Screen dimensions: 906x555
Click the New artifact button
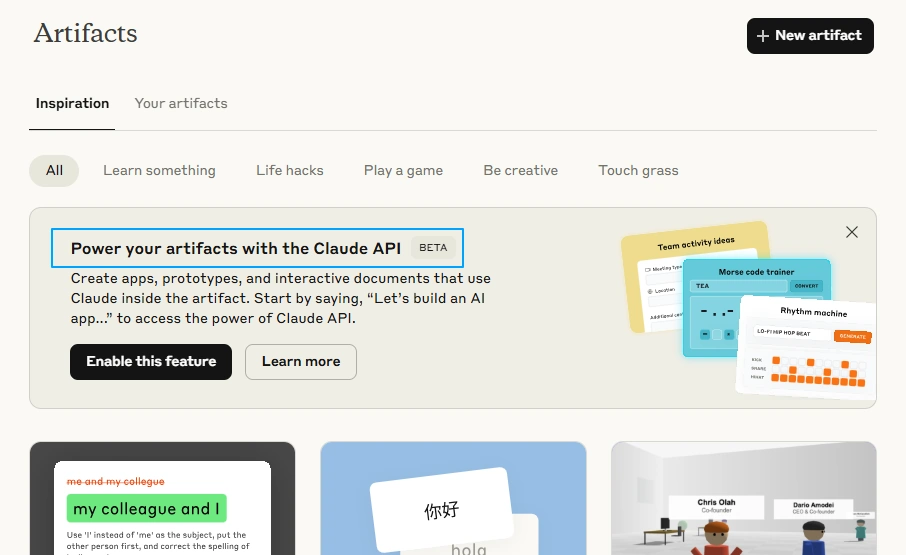tap(810, 36)
